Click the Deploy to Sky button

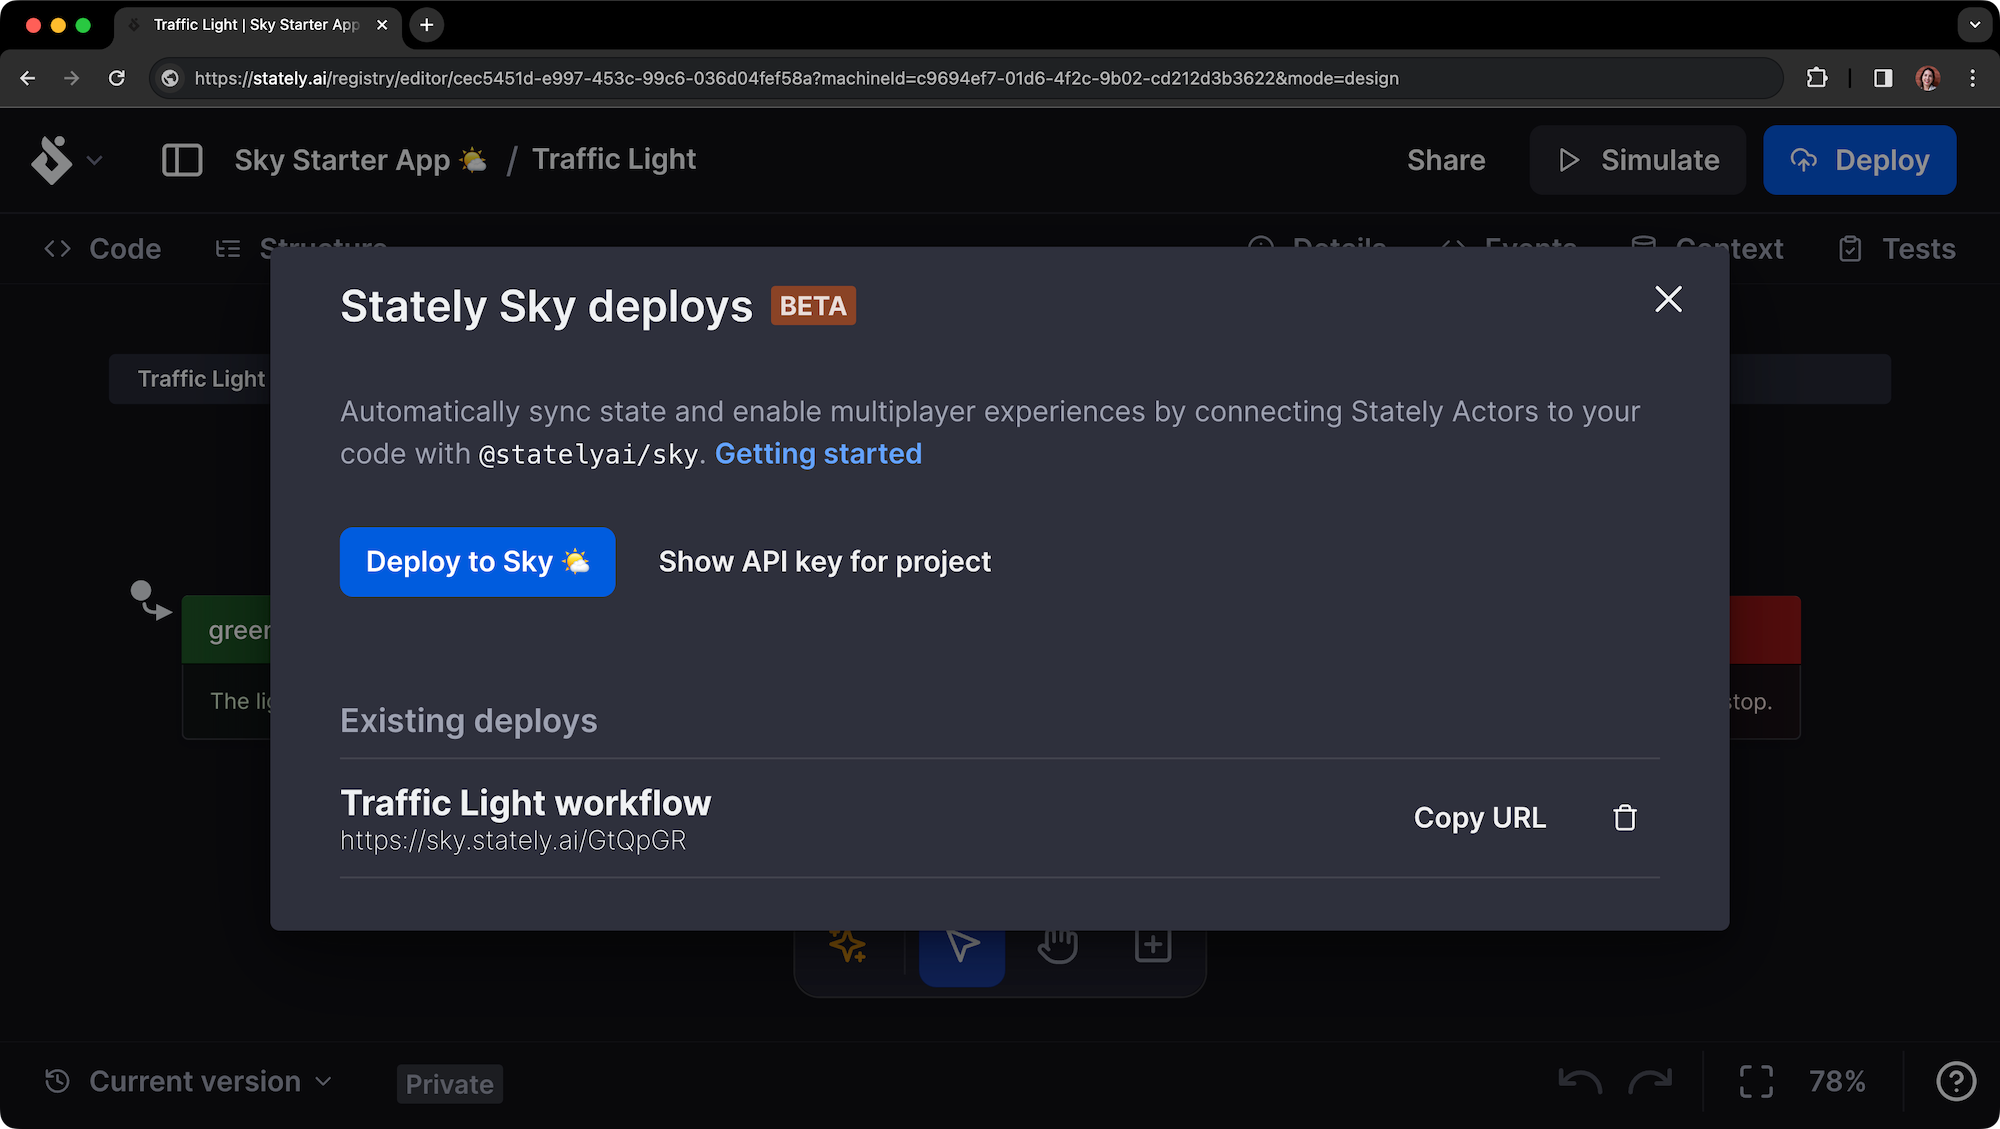pyautogui.click(x=477, y=561)
